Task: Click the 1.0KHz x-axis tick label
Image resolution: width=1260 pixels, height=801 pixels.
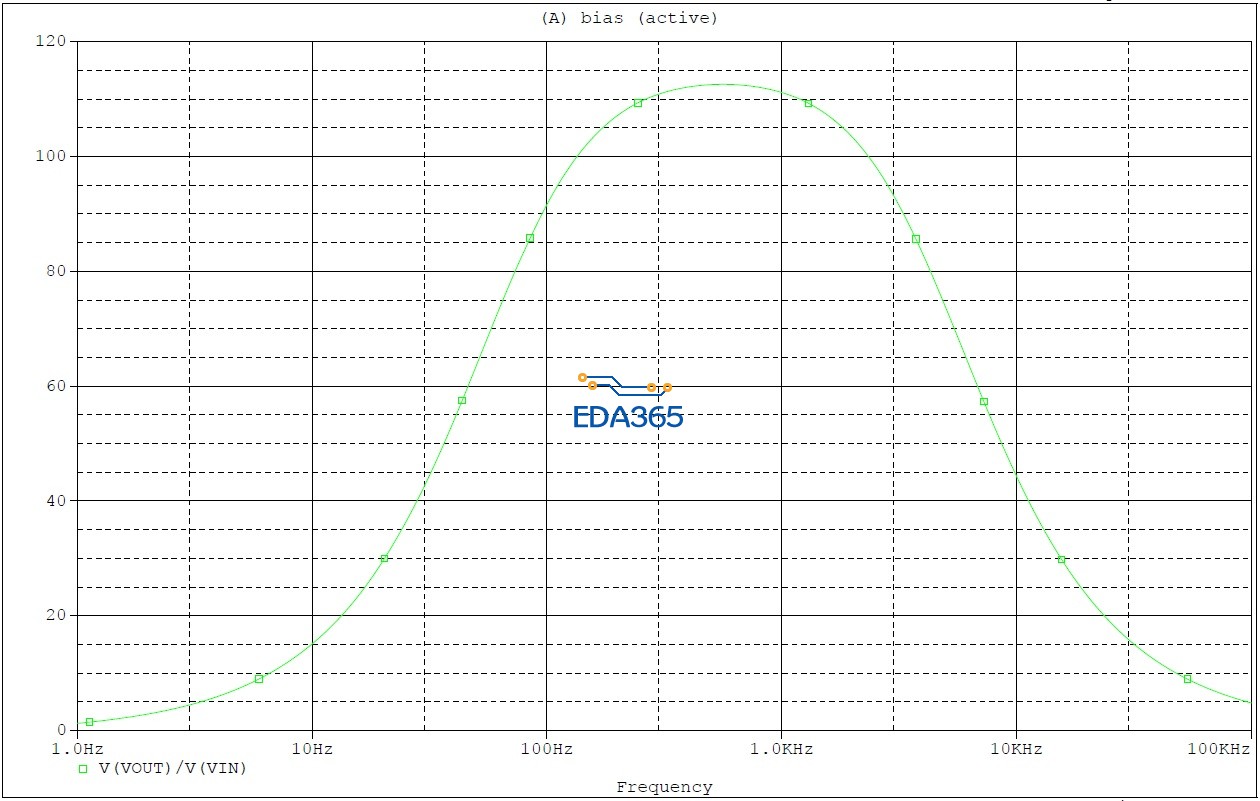Action: (781, 749)
